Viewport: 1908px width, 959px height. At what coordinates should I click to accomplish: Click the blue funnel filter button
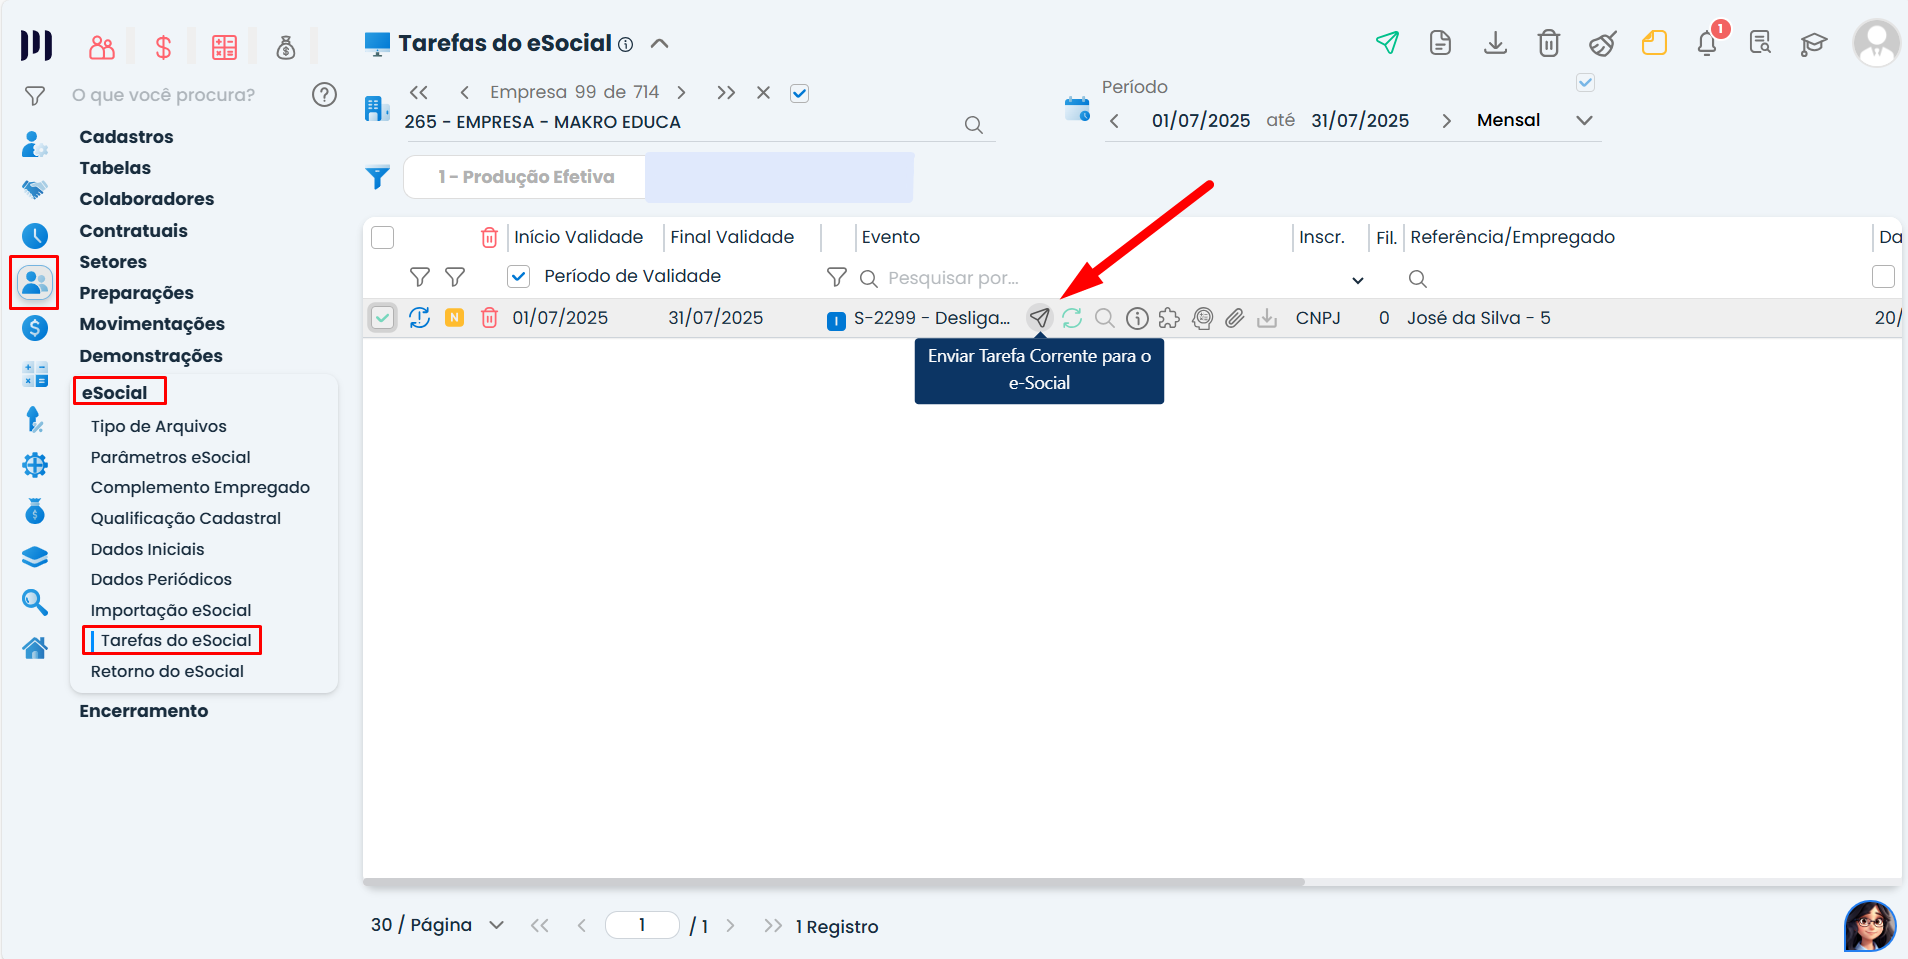click(x=377, y=177)
